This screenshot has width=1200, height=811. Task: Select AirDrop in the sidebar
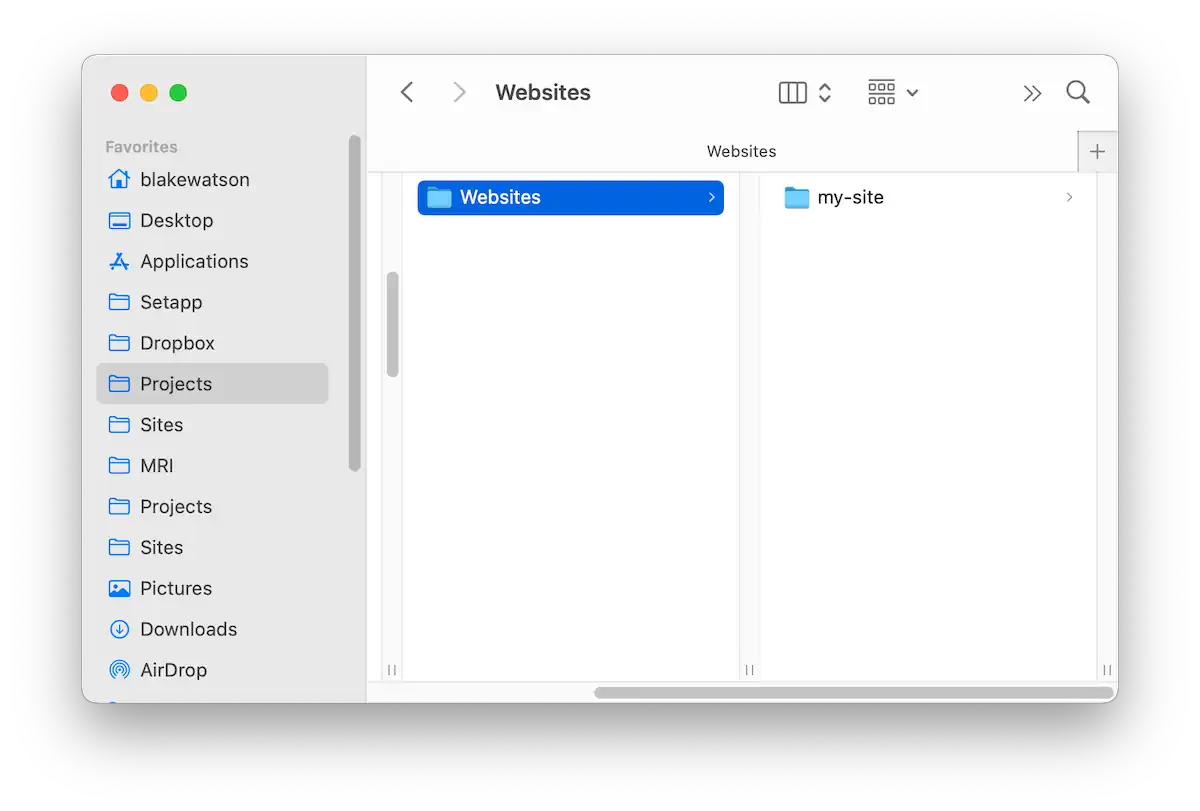pyautogui.click(x=174, y=670)
